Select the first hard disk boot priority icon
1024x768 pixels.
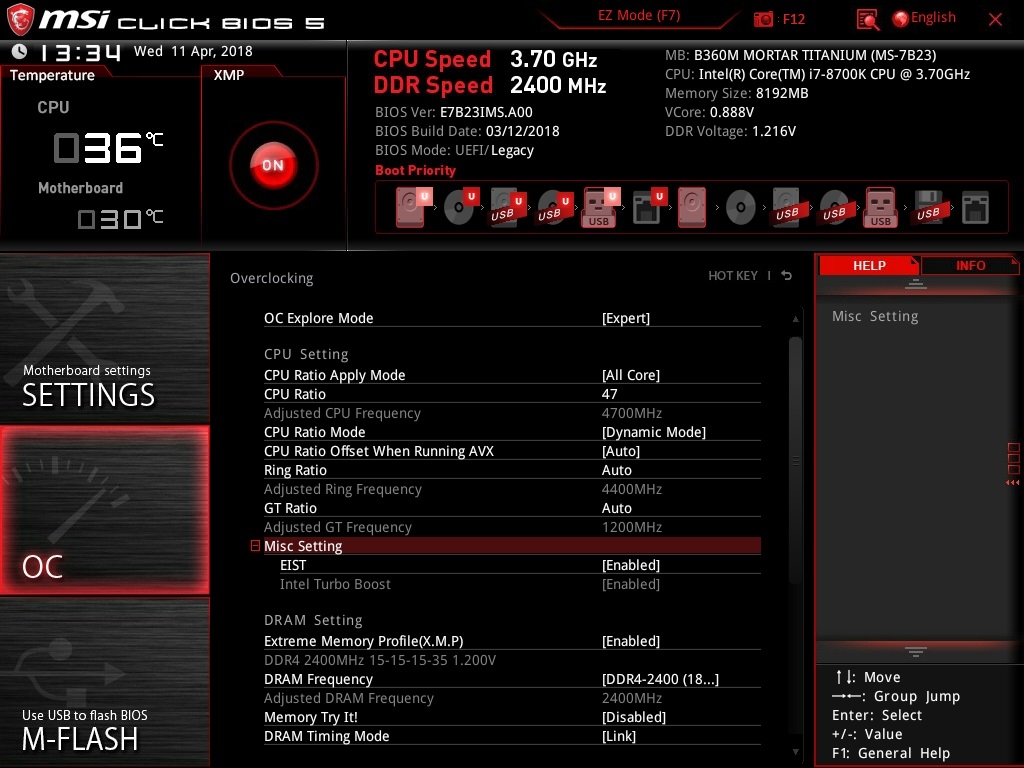(x=411, y=208)
